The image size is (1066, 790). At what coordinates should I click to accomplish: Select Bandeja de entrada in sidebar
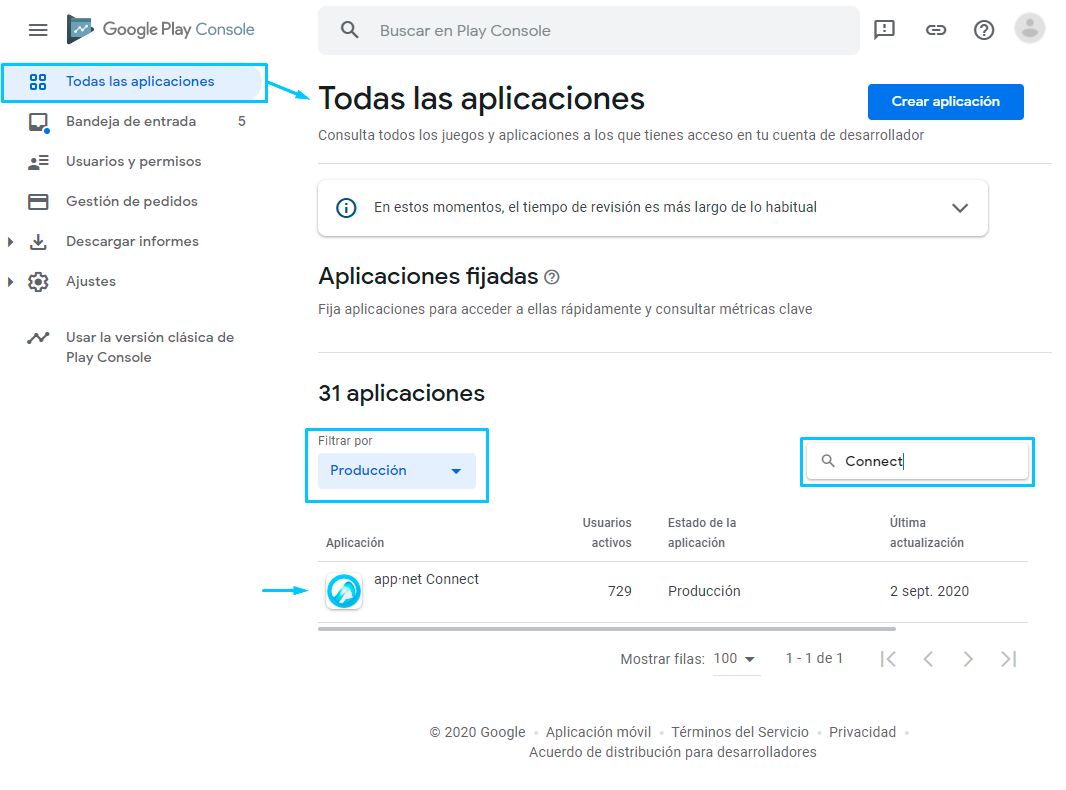[133, 122]
